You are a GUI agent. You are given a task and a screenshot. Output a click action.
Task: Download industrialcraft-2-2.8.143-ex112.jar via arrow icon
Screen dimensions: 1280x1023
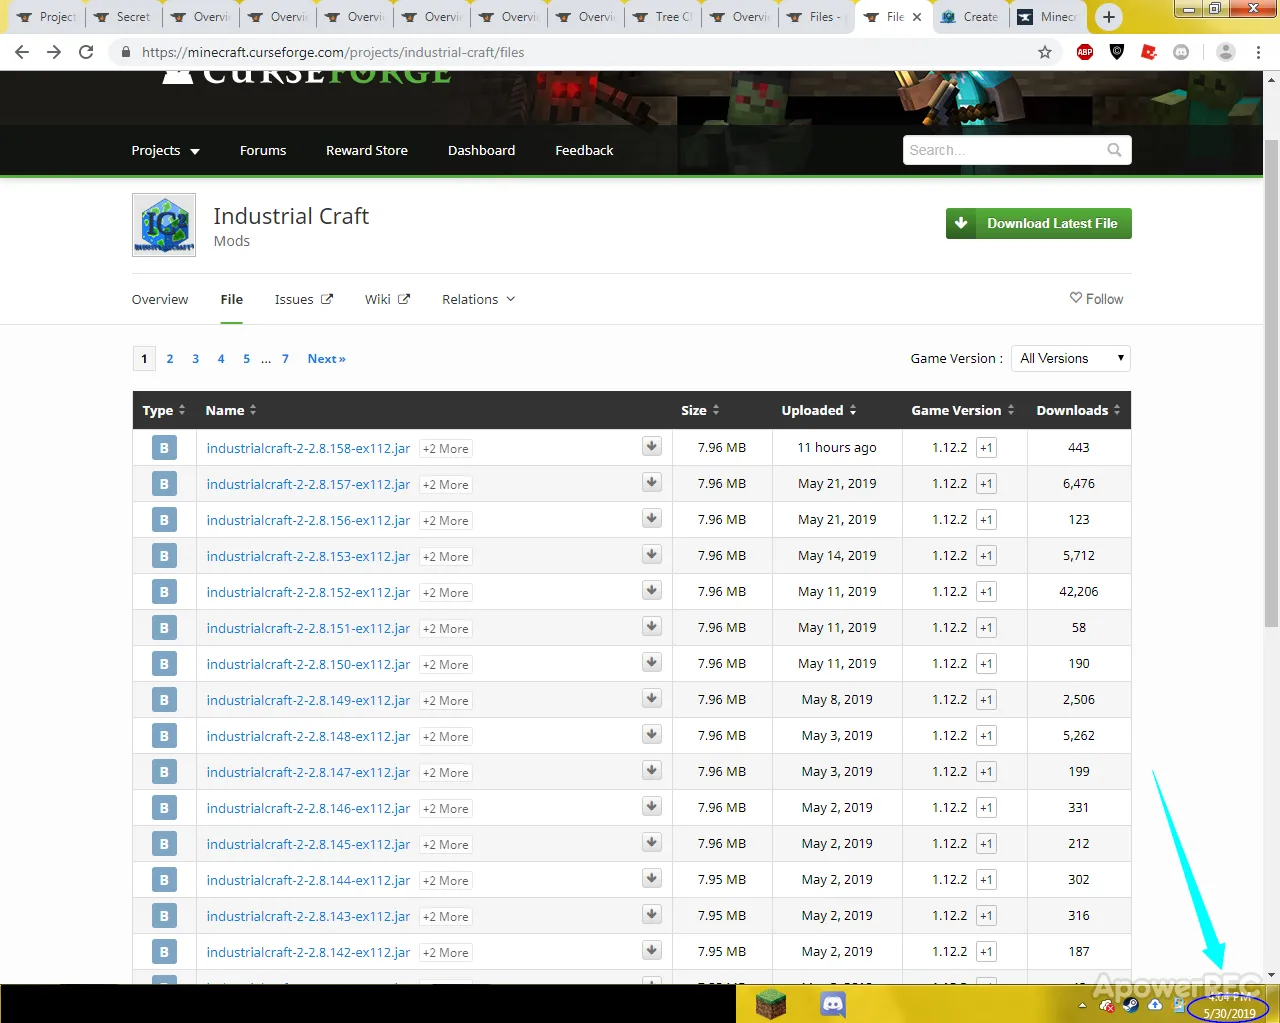652,914
